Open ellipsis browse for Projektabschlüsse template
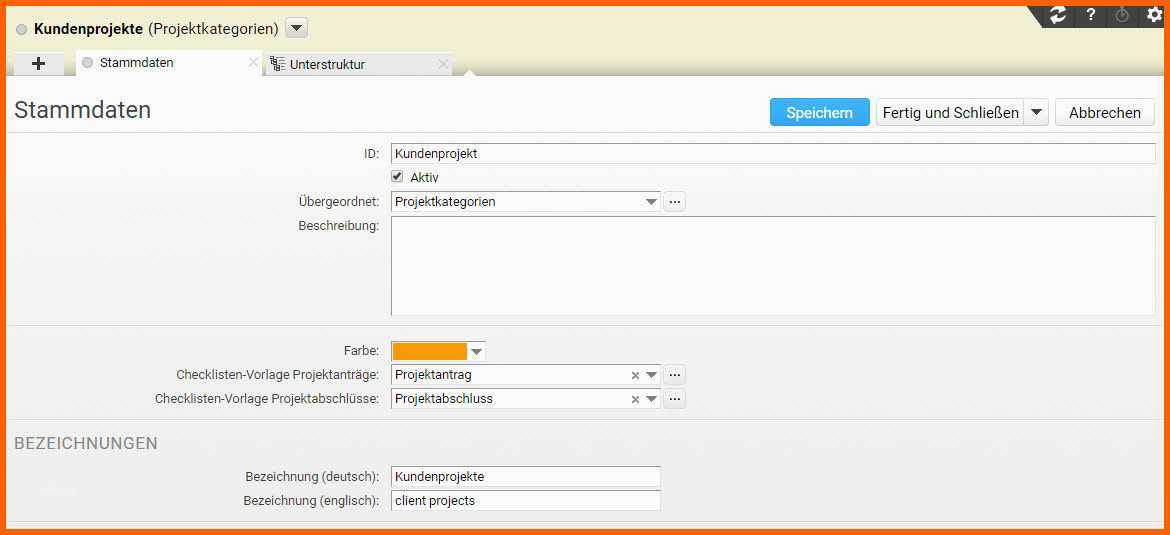 [675, 399]
